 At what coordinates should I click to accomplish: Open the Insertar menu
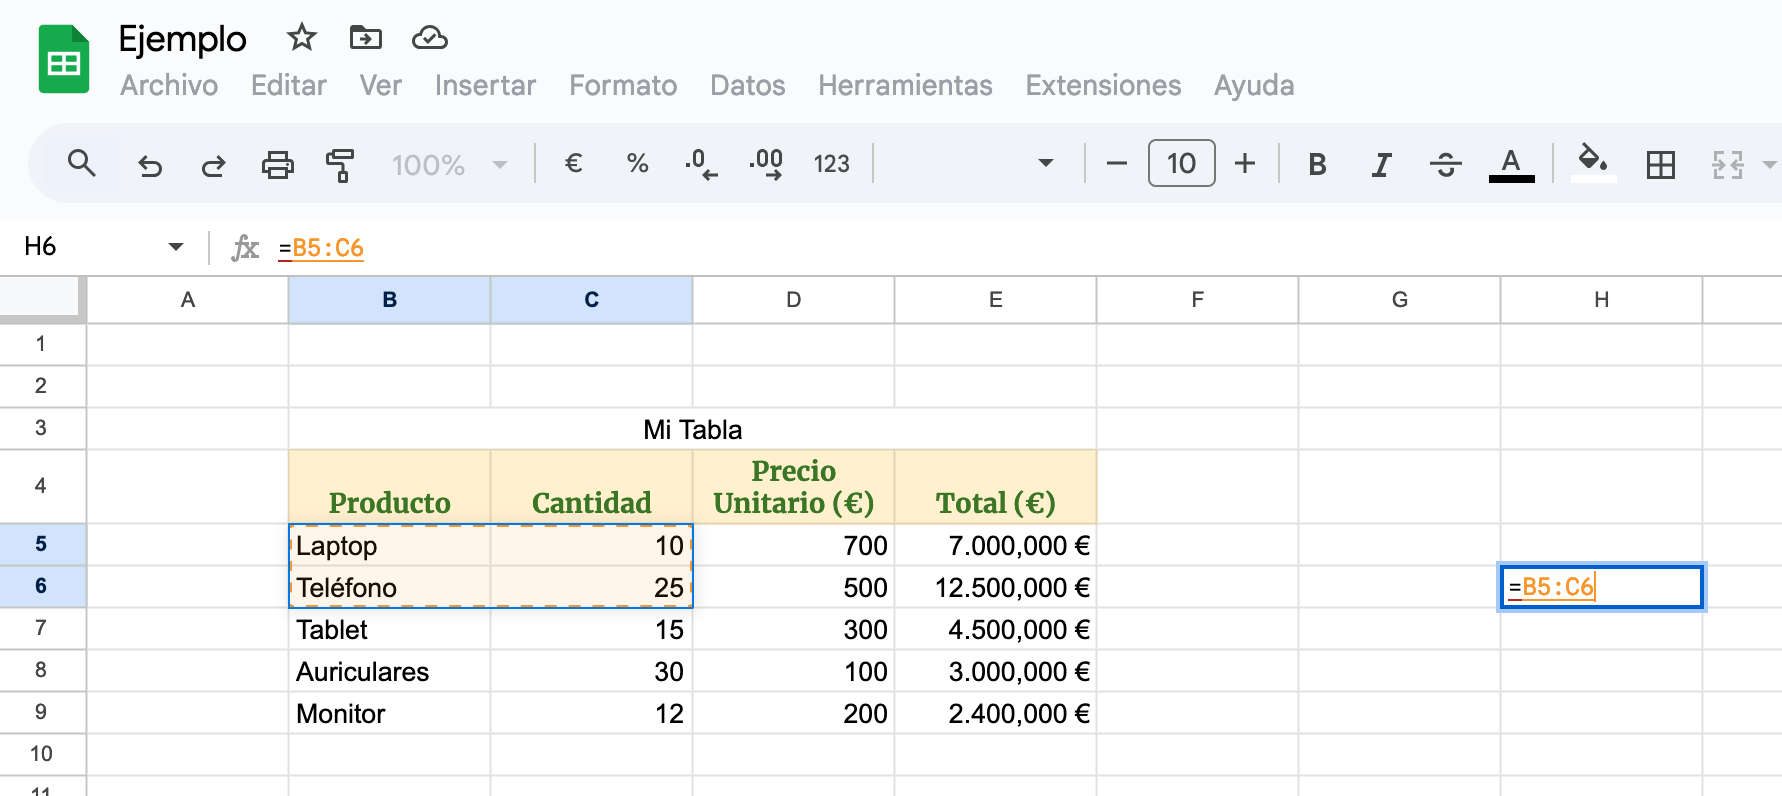point(485,86)
